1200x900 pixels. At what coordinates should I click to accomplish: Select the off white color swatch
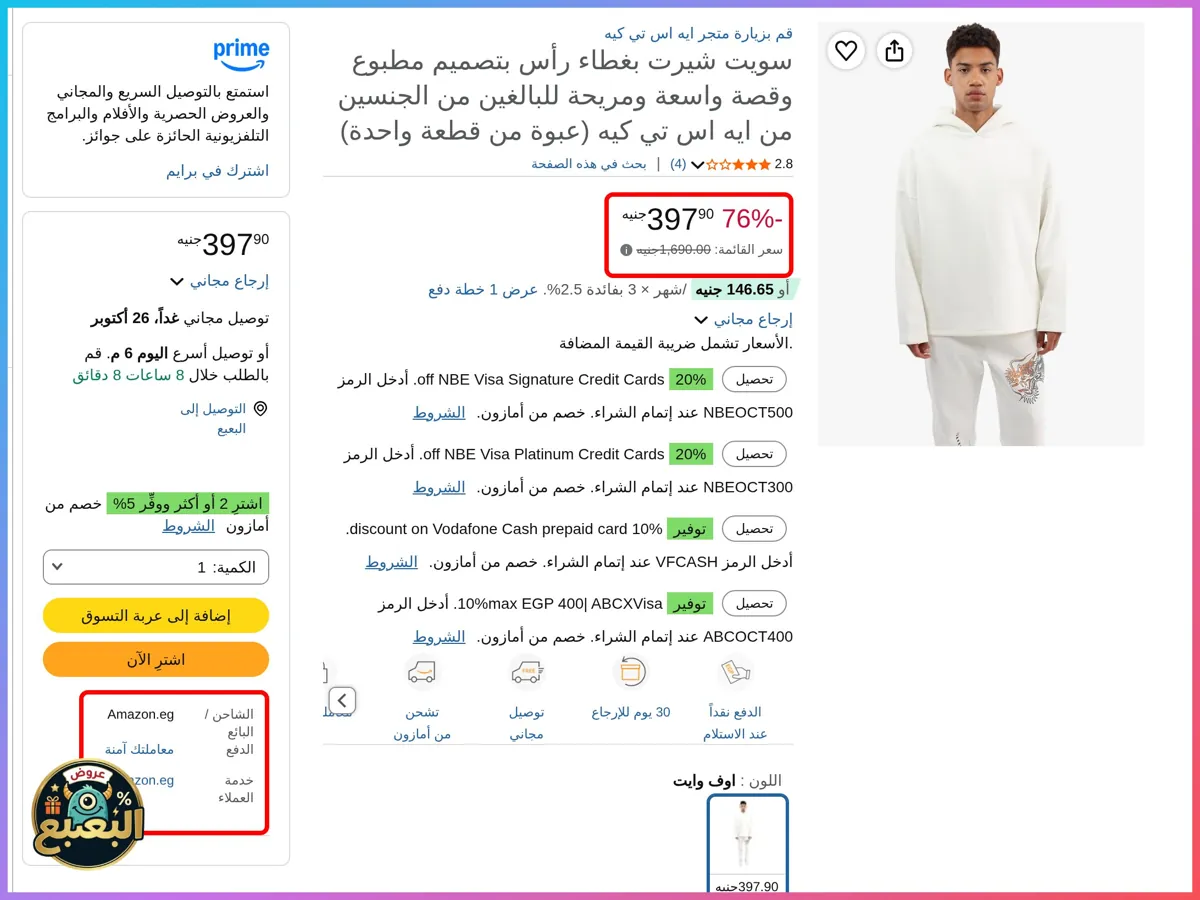coord(747,845)
